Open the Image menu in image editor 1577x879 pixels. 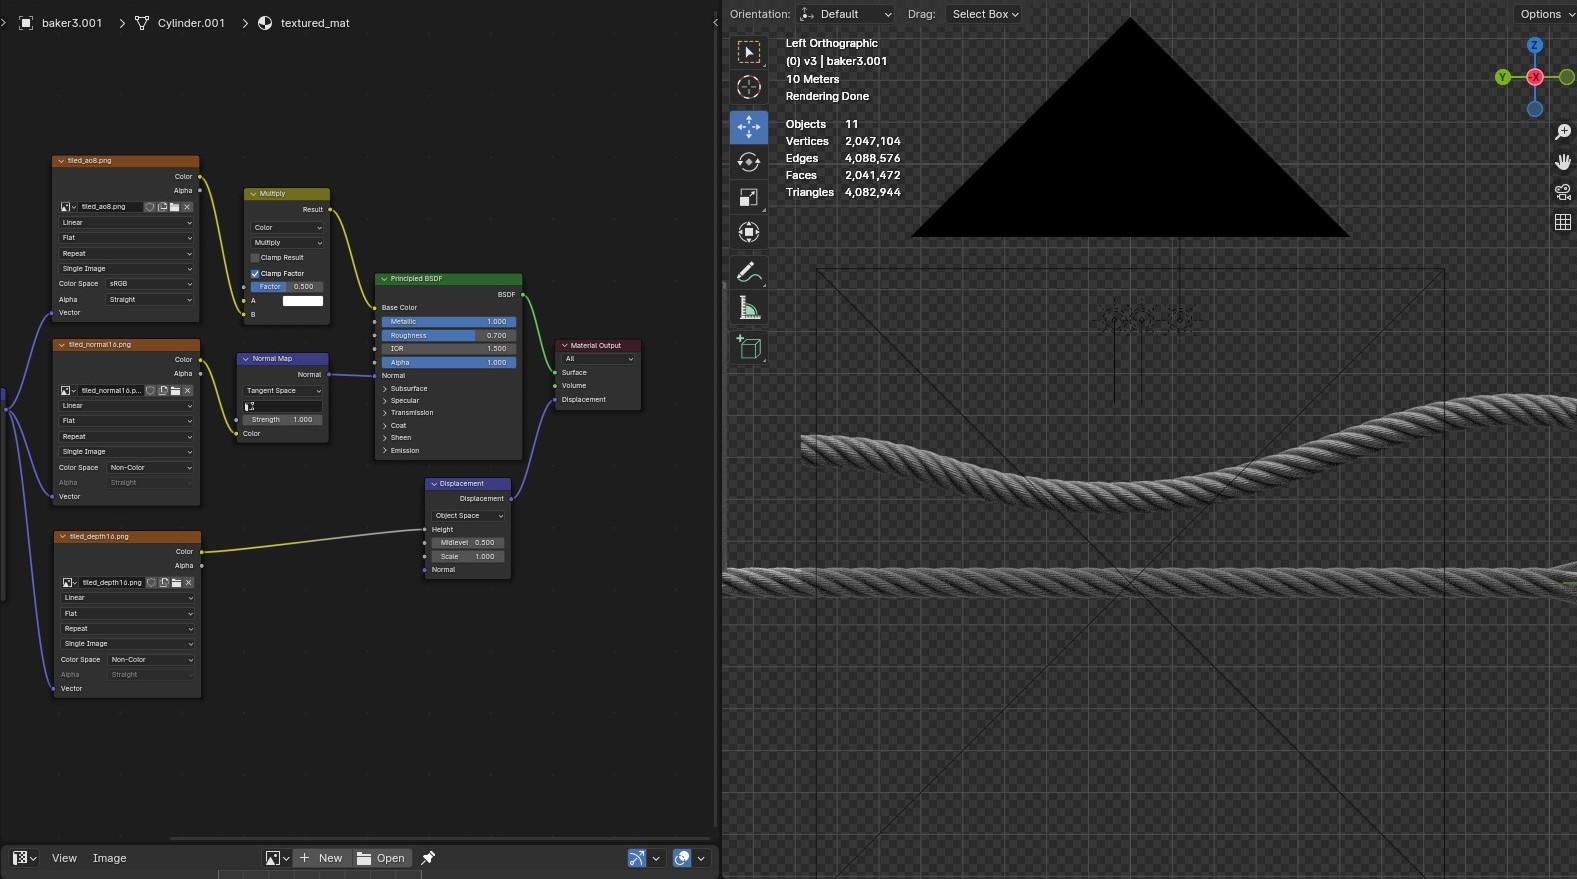[x=109, y=858]
